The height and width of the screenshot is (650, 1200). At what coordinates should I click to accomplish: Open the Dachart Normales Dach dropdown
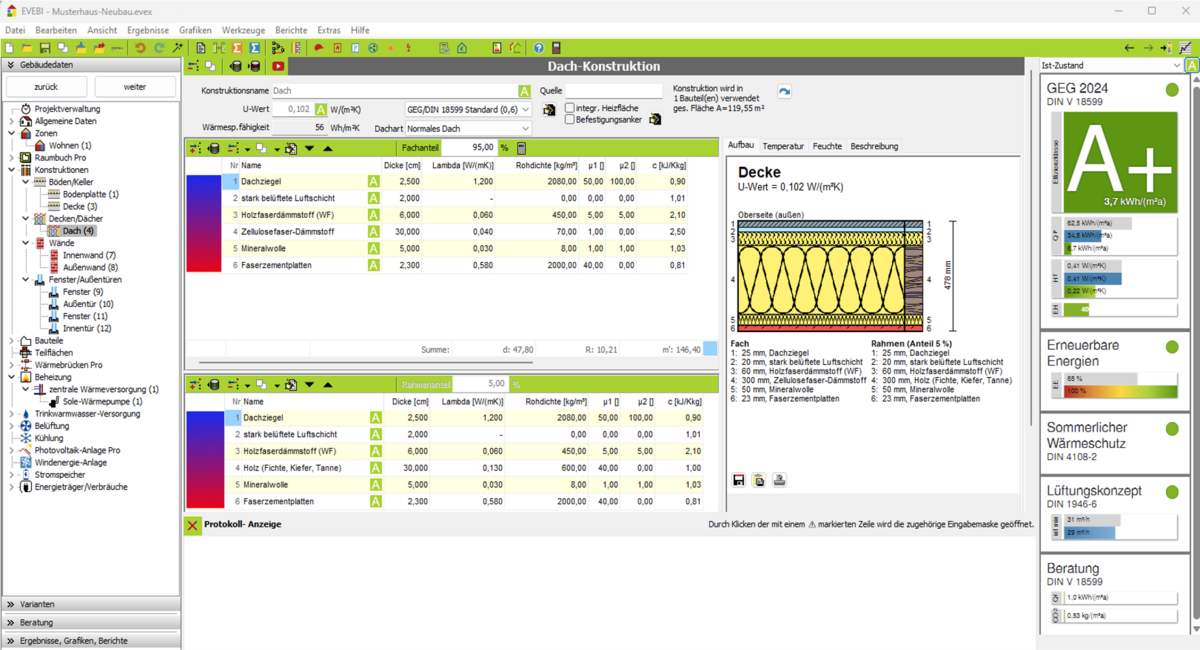click(x=468, y=128)
